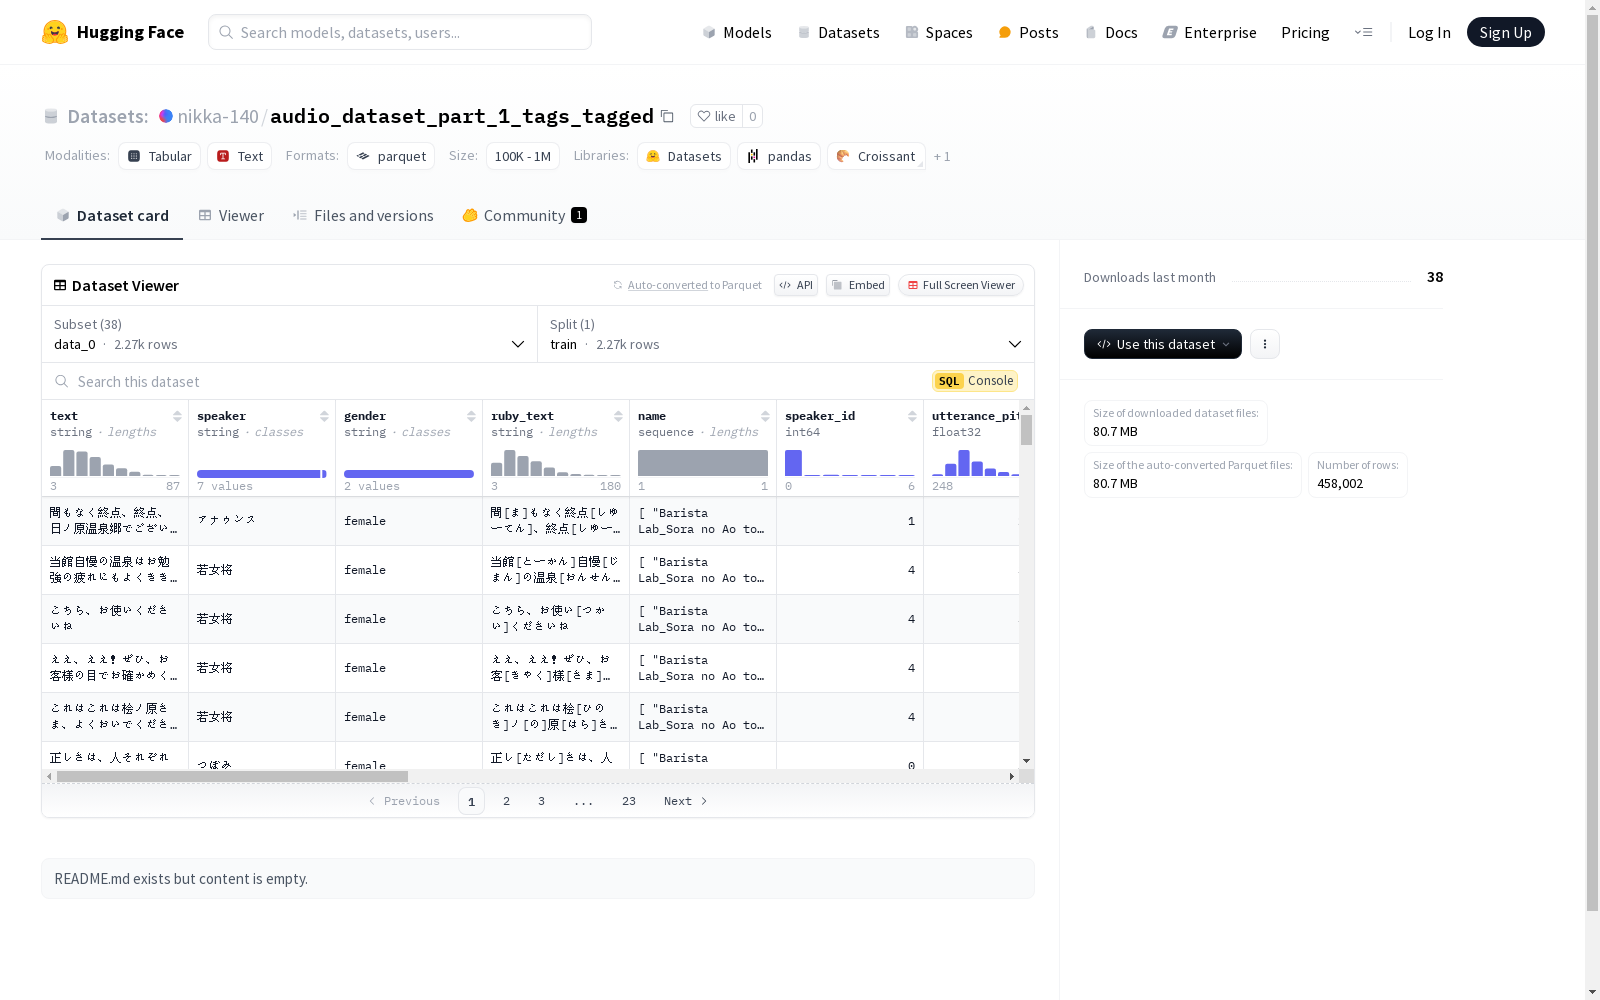Click the table scroll-right arrow
This screenshot has width=1600, height=1000.
[x=1011, y=776]
